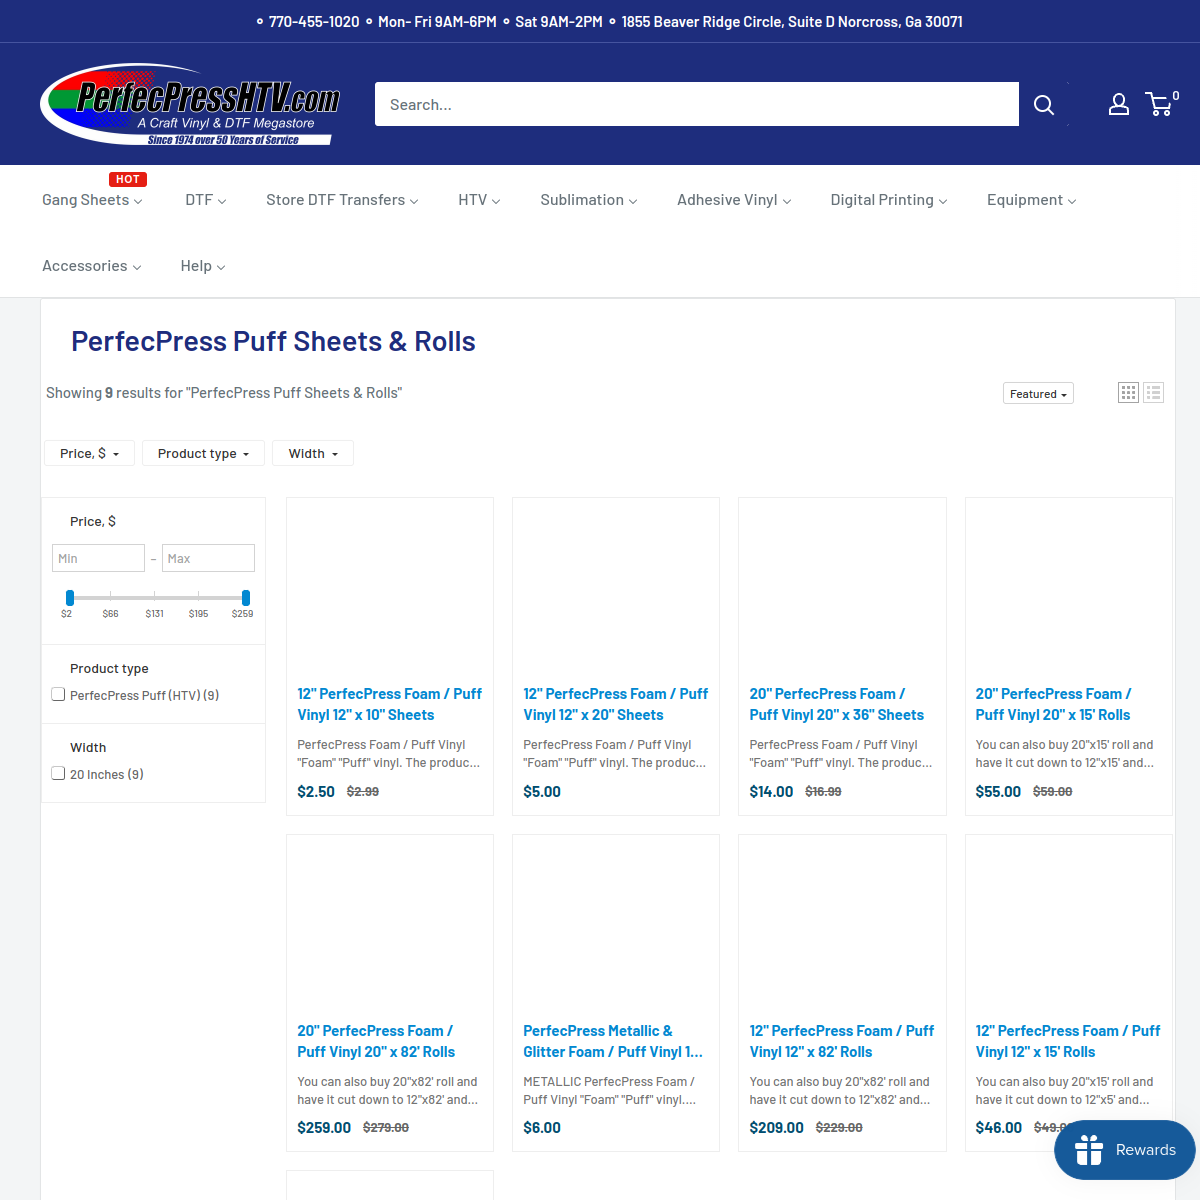Open the Metallic & Glitter Foam product link

(613, 1041)
